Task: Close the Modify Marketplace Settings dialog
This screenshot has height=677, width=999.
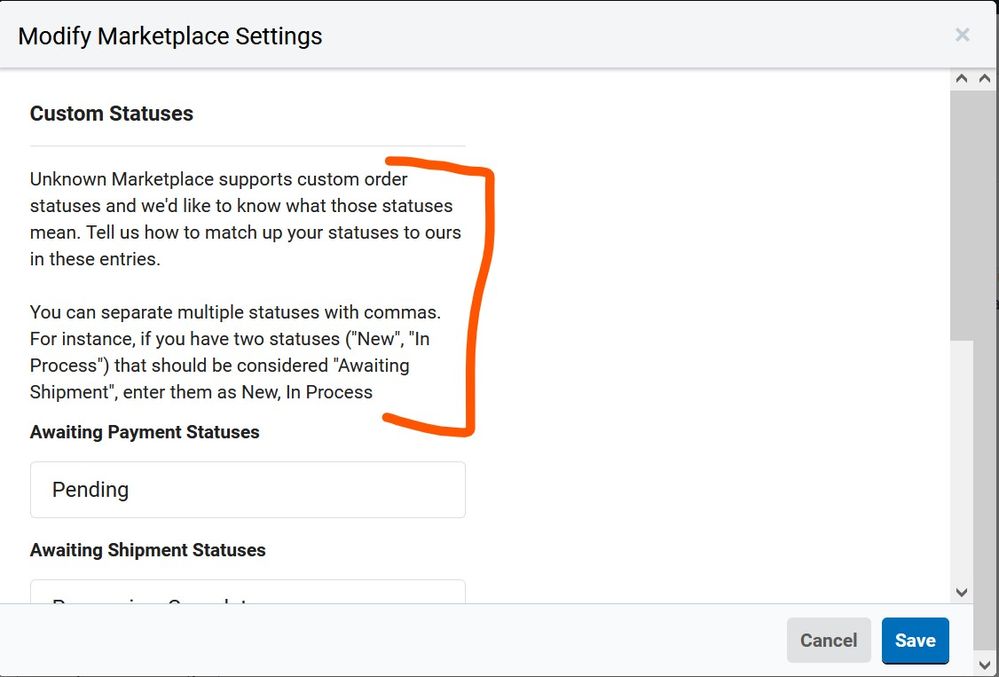Action: point(962,34)
